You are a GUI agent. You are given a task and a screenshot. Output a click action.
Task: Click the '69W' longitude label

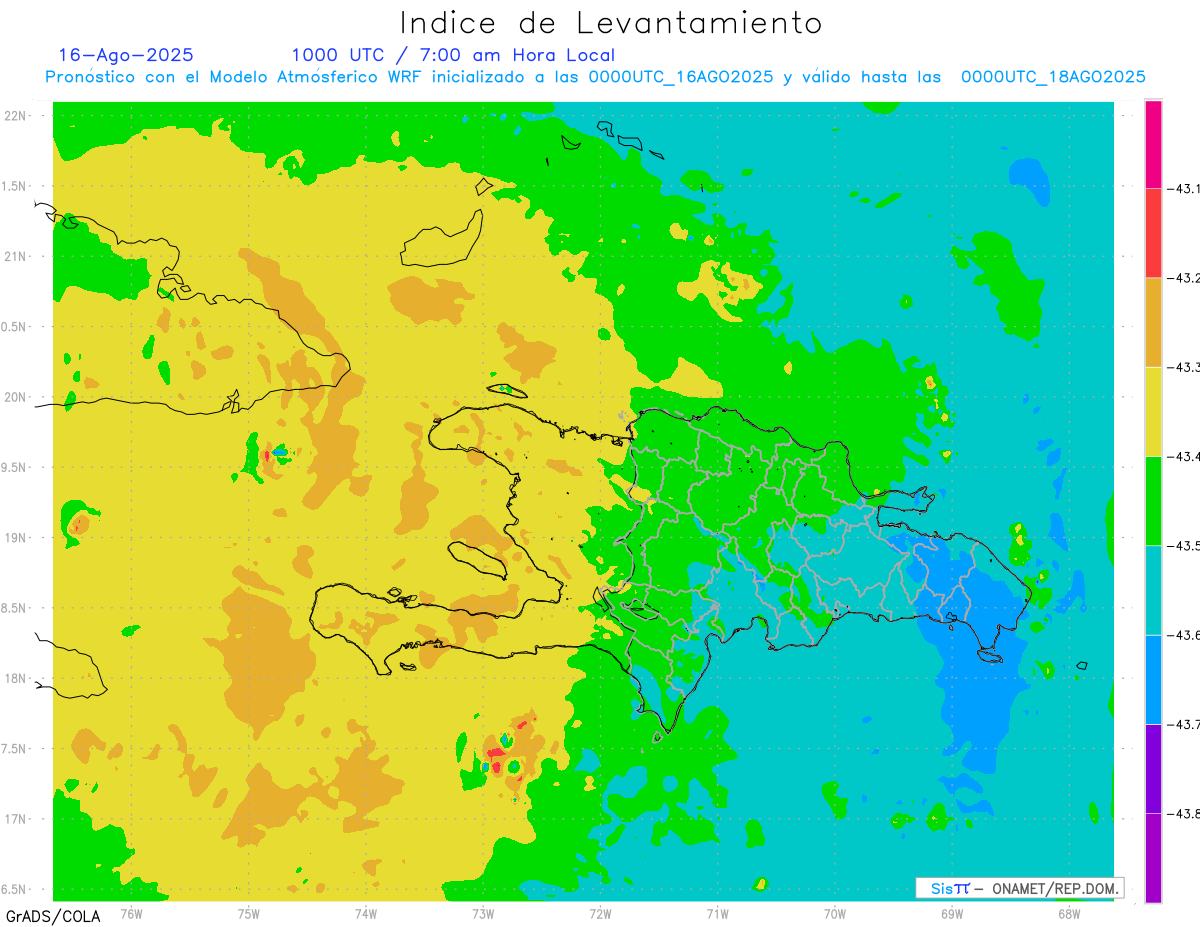point(952,913)
